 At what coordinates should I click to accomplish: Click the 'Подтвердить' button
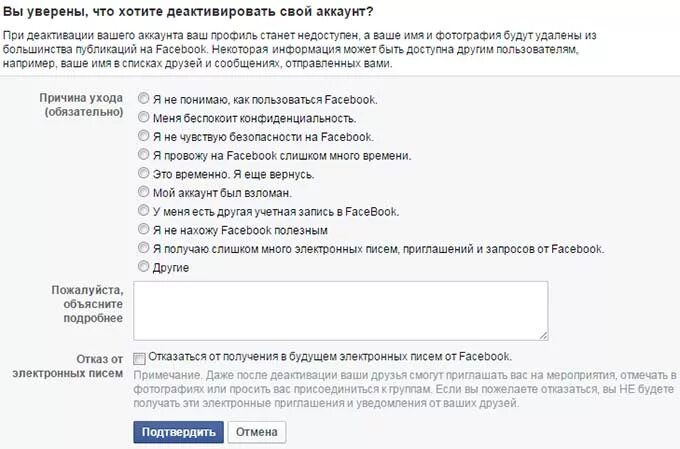(179, 432)
